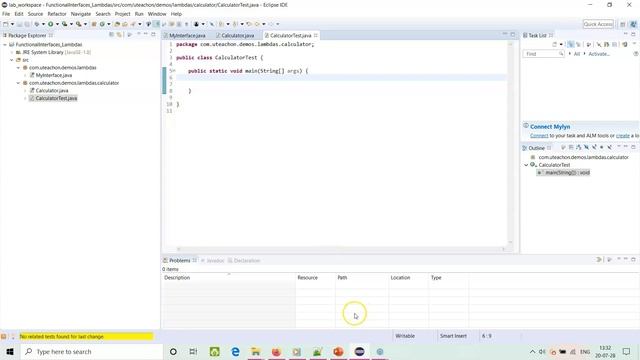Click the green Run toolbar button
640x360 pixels.
[x=51, y=24]
